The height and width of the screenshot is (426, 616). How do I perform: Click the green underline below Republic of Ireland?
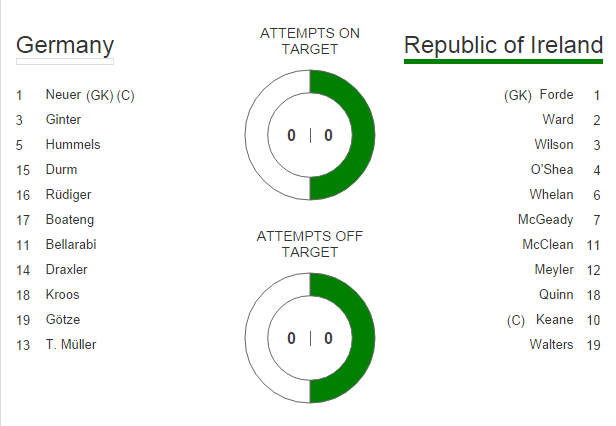click(503, 61)
